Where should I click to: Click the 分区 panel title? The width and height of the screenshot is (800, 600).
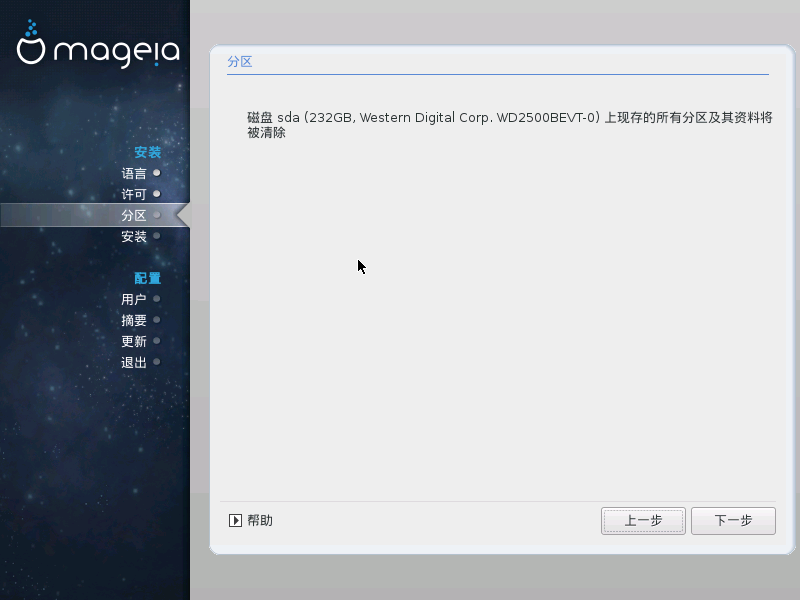[x=240, y=62]
